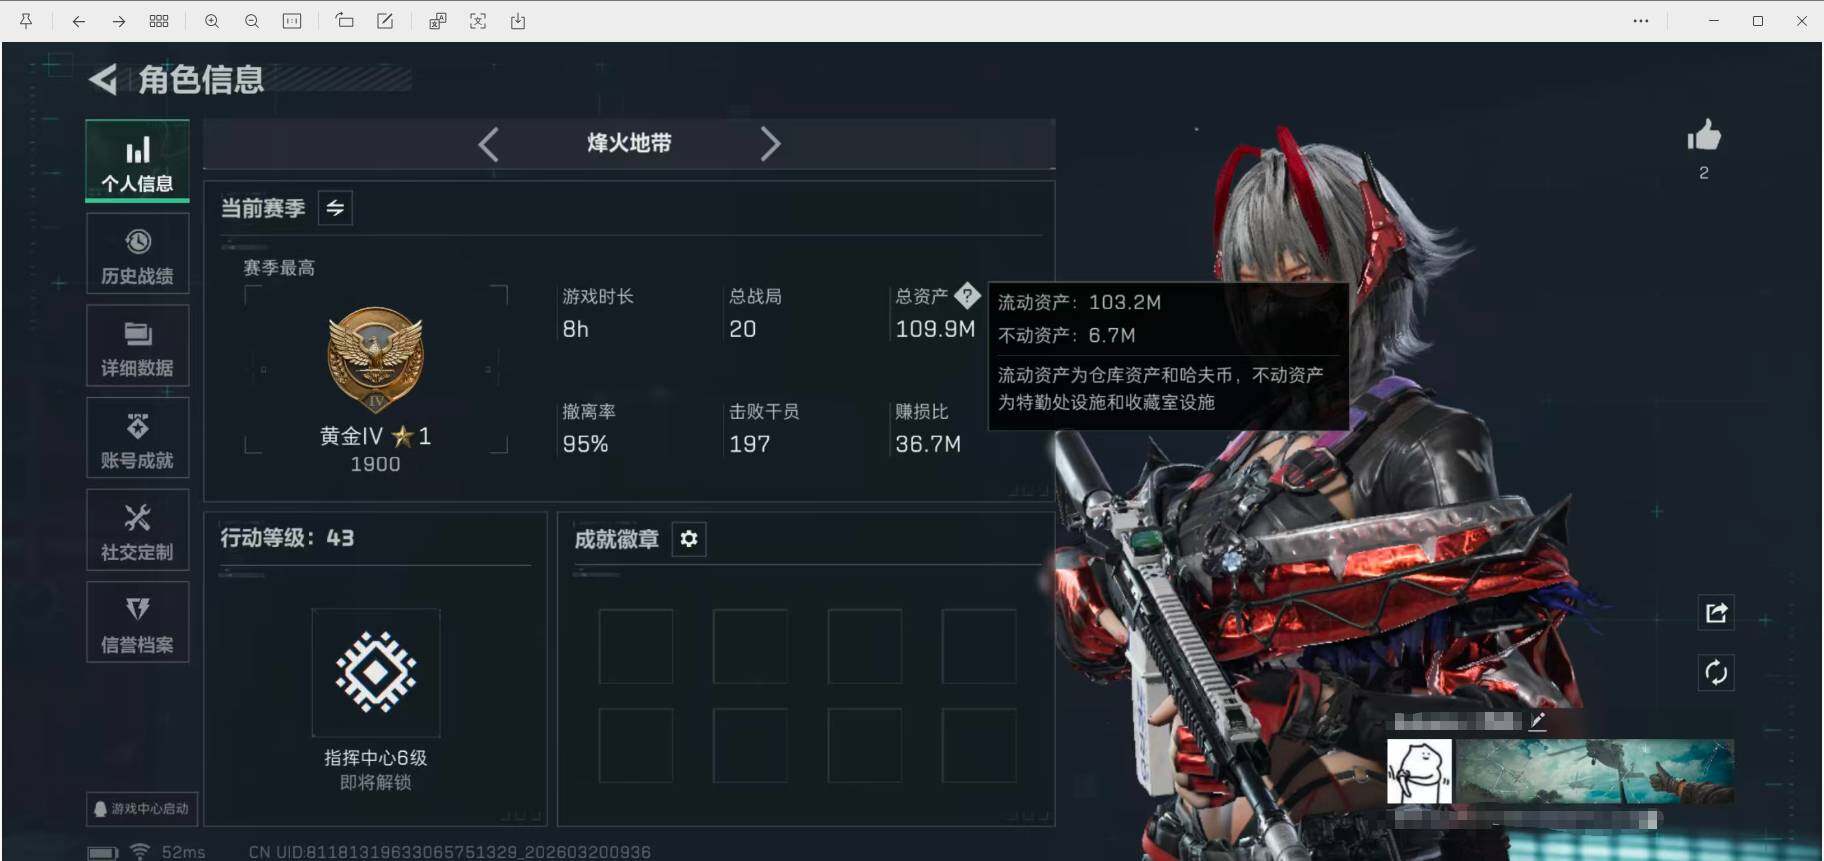1824x861 pixels.
Task: Open the 社交定制 sidebar tab
Action: (137, 530)
